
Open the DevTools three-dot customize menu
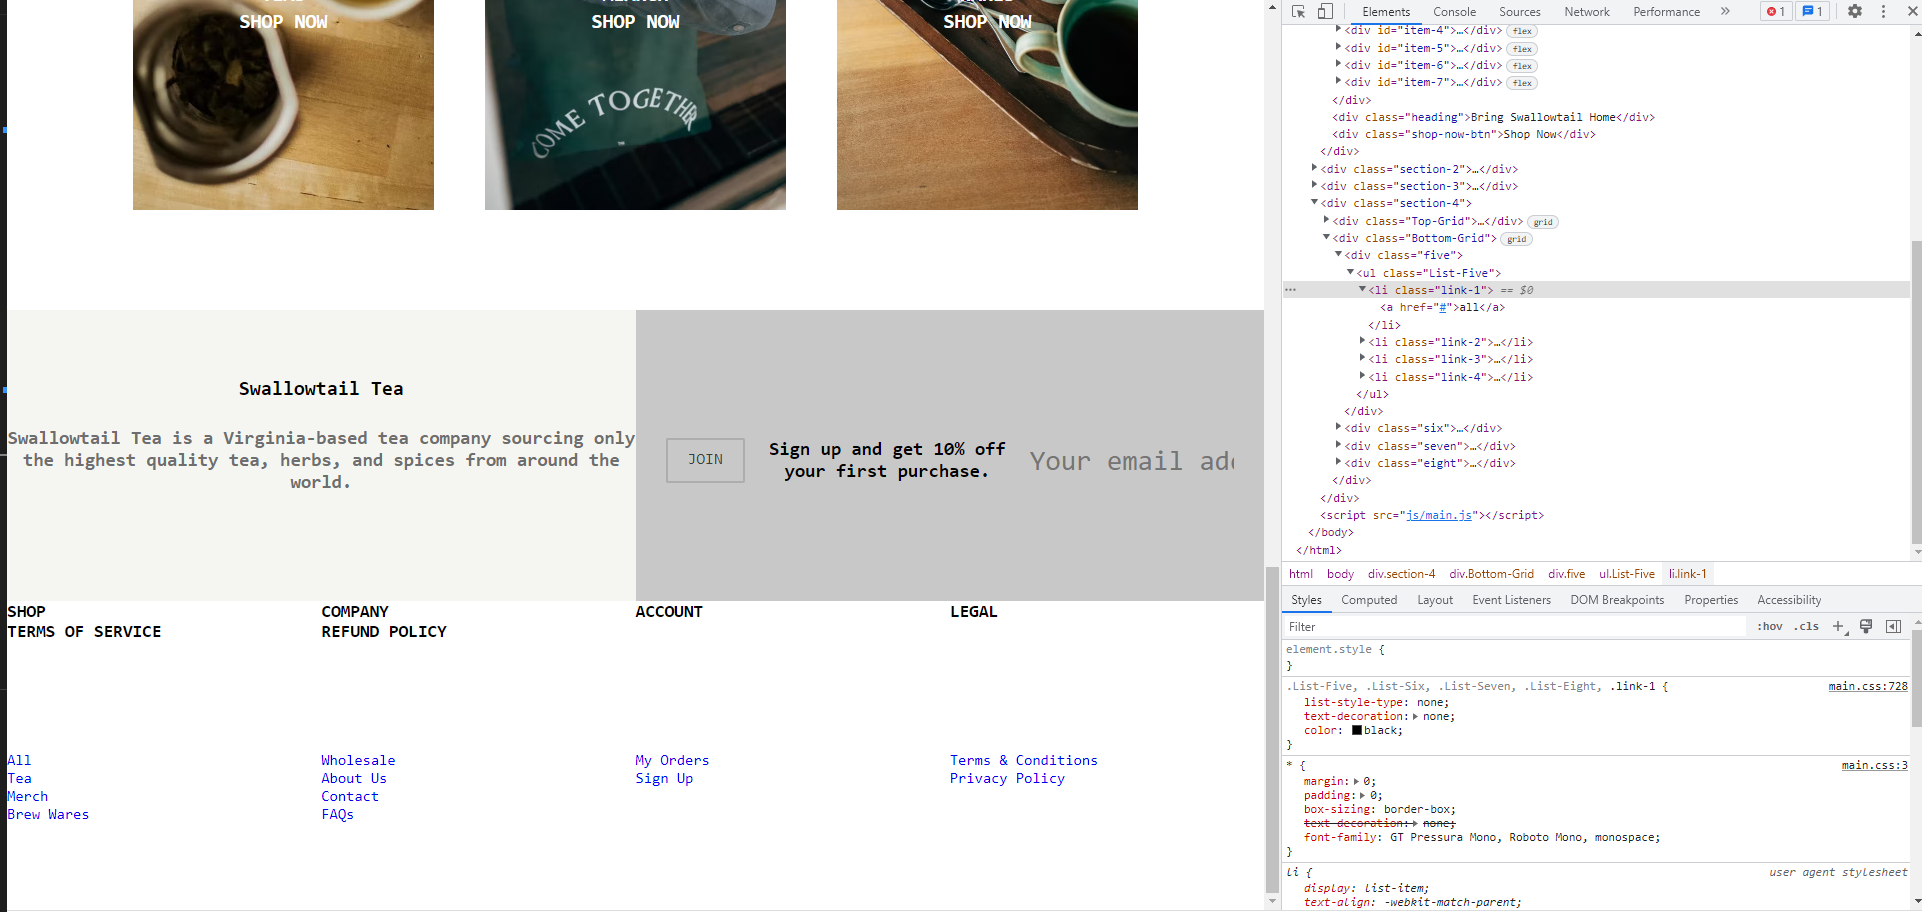[x=1883, y=12]
